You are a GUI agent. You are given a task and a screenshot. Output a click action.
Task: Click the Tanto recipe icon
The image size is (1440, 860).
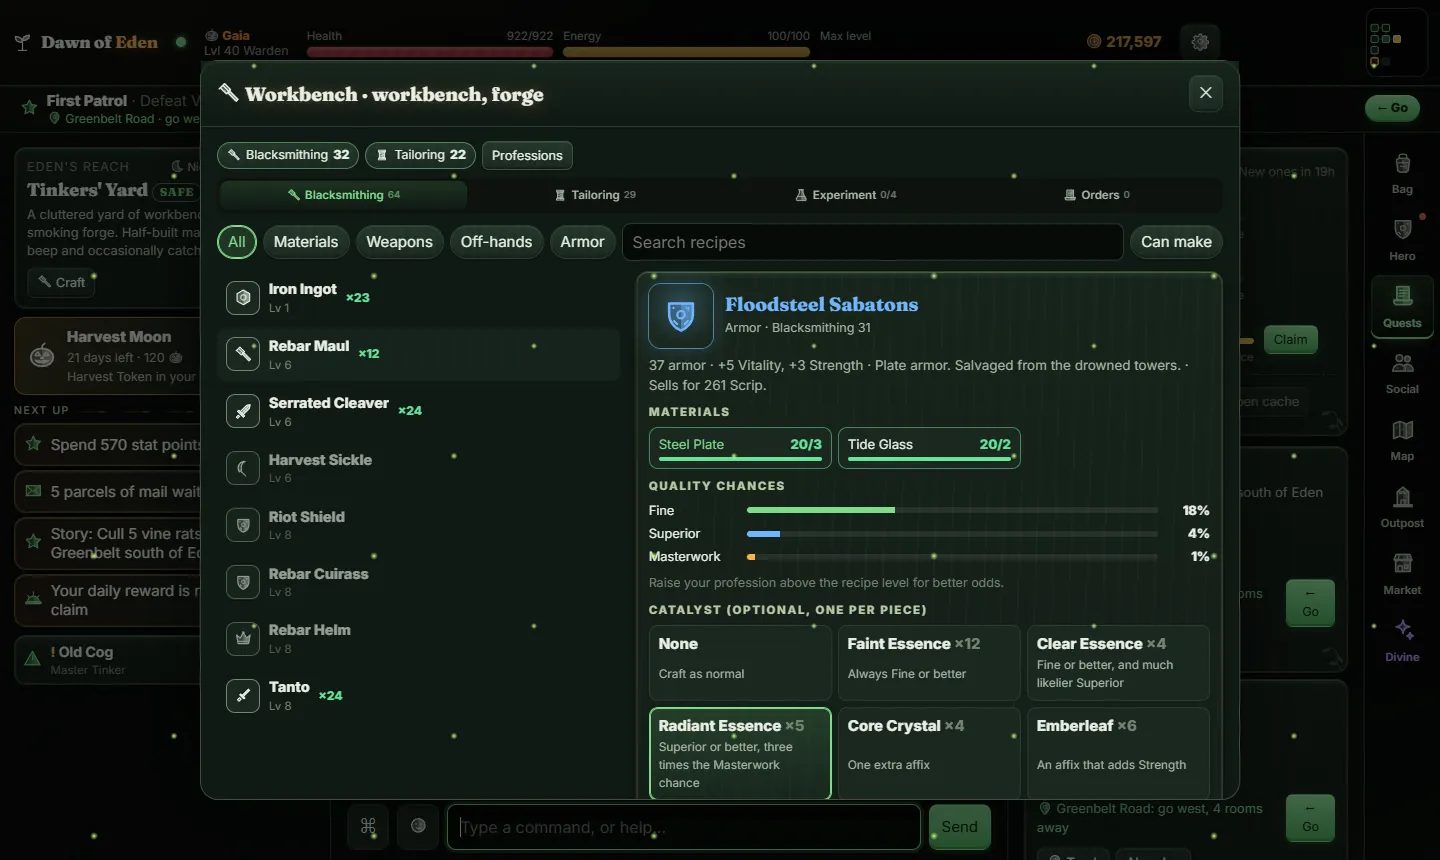[243, 695]
